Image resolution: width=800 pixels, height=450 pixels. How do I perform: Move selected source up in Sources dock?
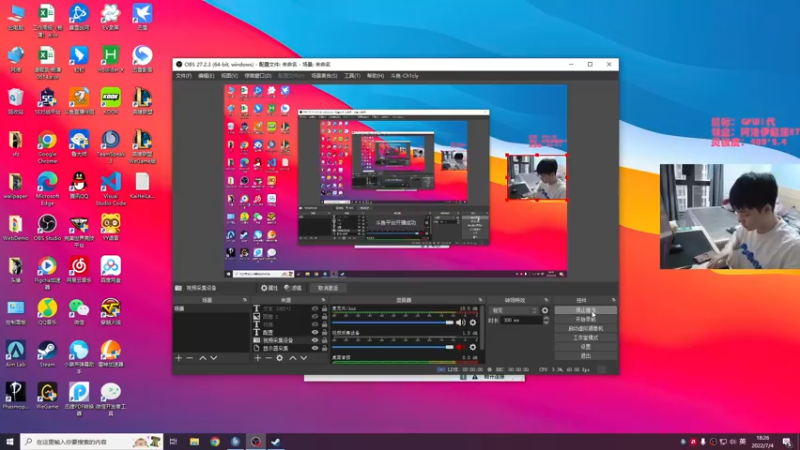(293, 358)
